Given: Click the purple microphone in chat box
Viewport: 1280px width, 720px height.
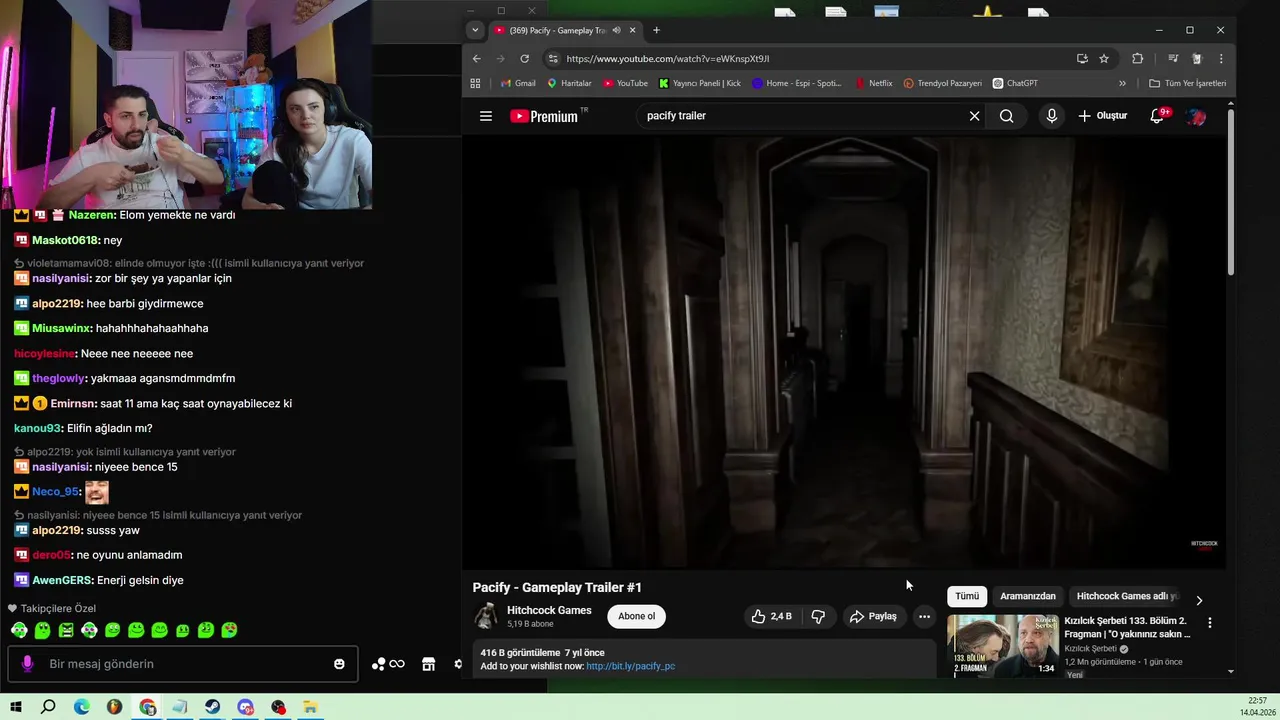Looking at the screenshot, I should 27,664.
